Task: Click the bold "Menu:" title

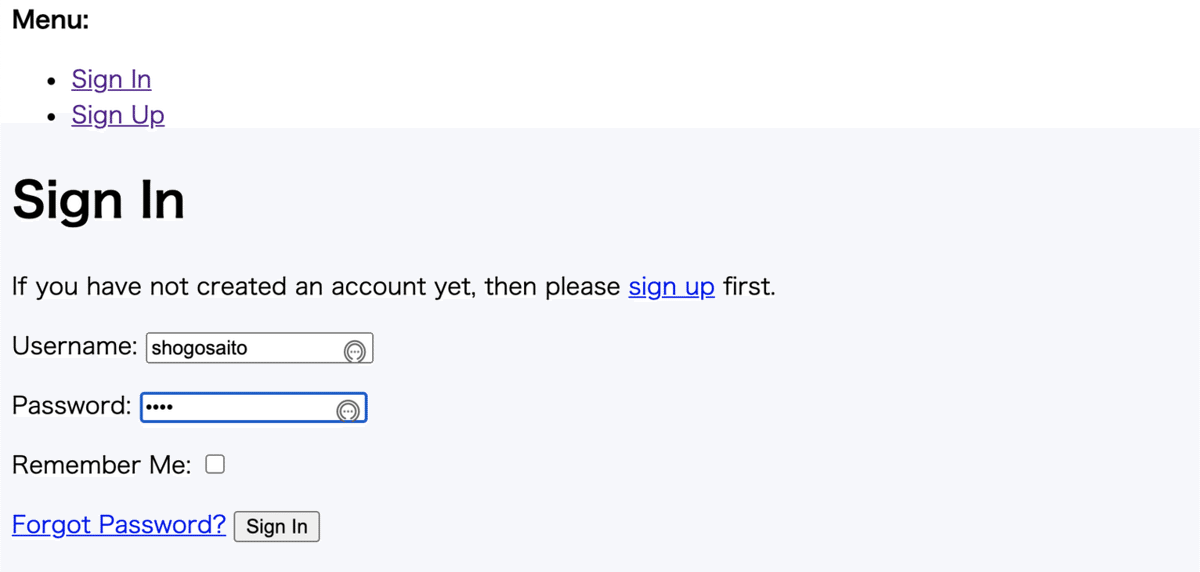Action: point(50,20)
